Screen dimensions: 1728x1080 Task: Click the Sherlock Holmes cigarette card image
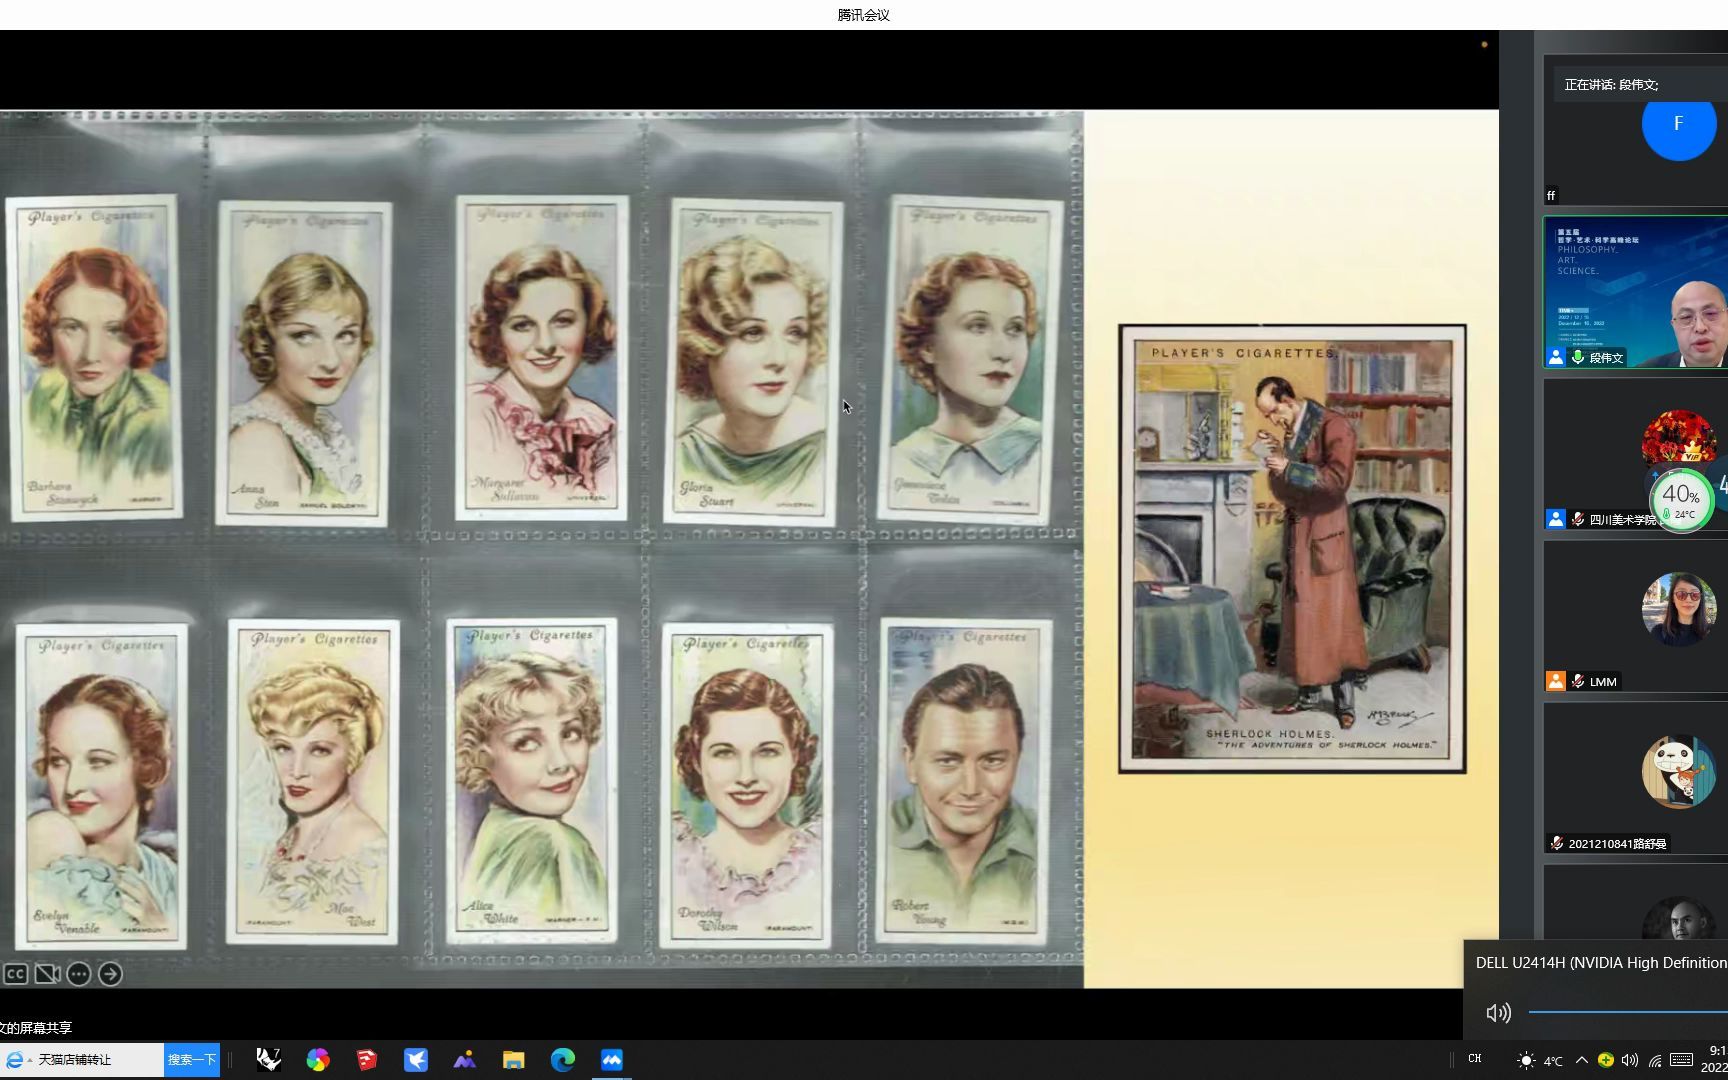[x=1292, y=548]
